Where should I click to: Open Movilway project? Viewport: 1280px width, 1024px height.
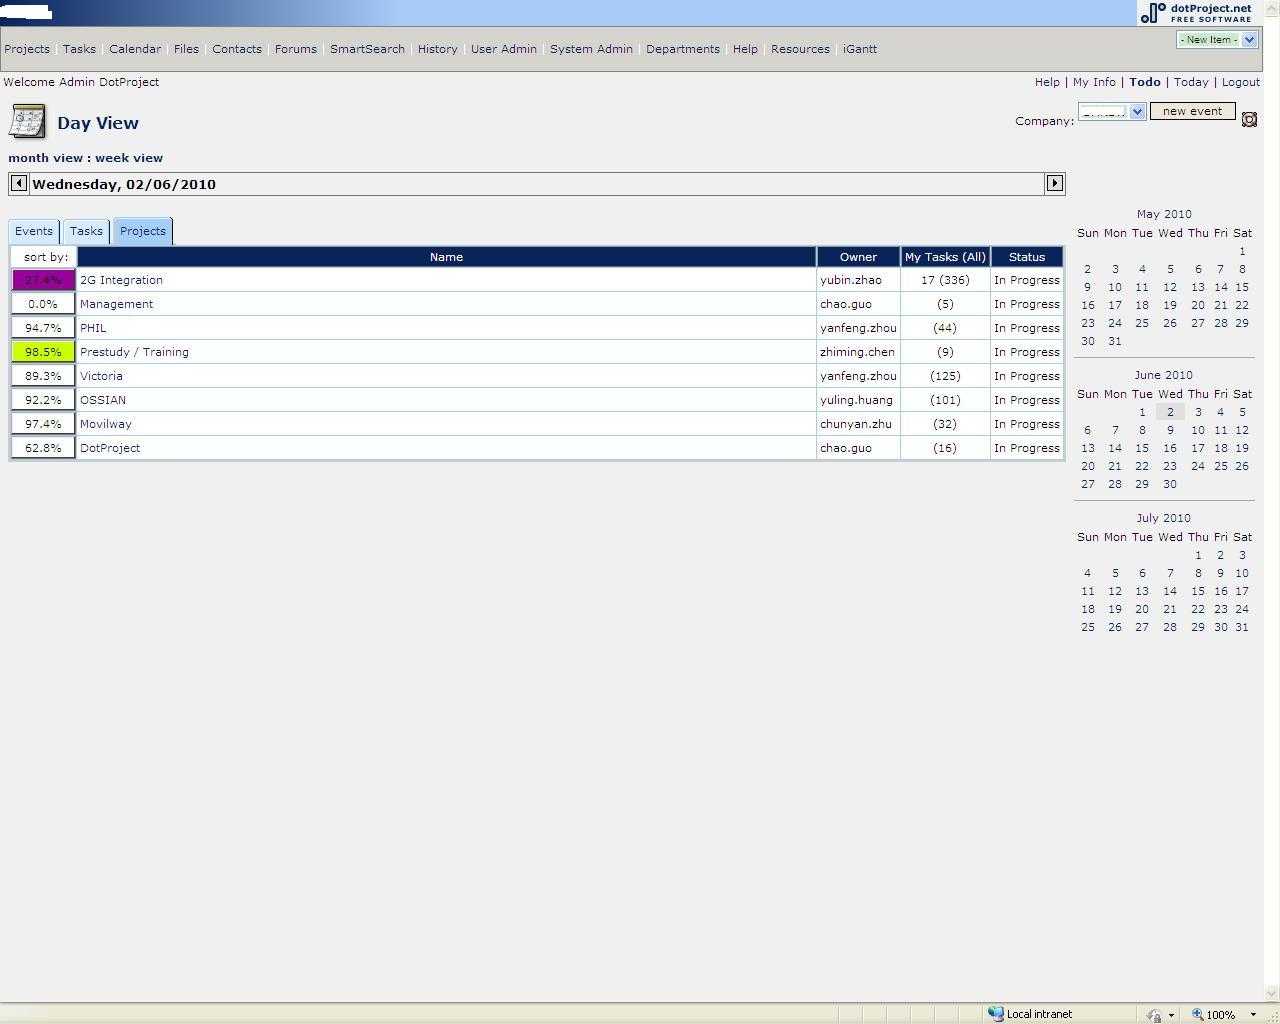[106, 424]
